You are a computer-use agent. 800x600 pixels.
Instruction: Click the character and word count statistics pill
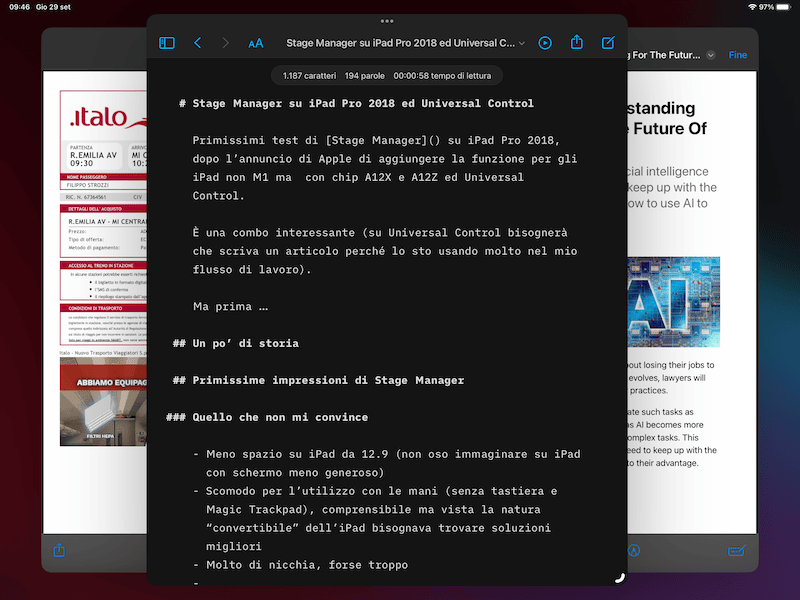tap(387, 76)
